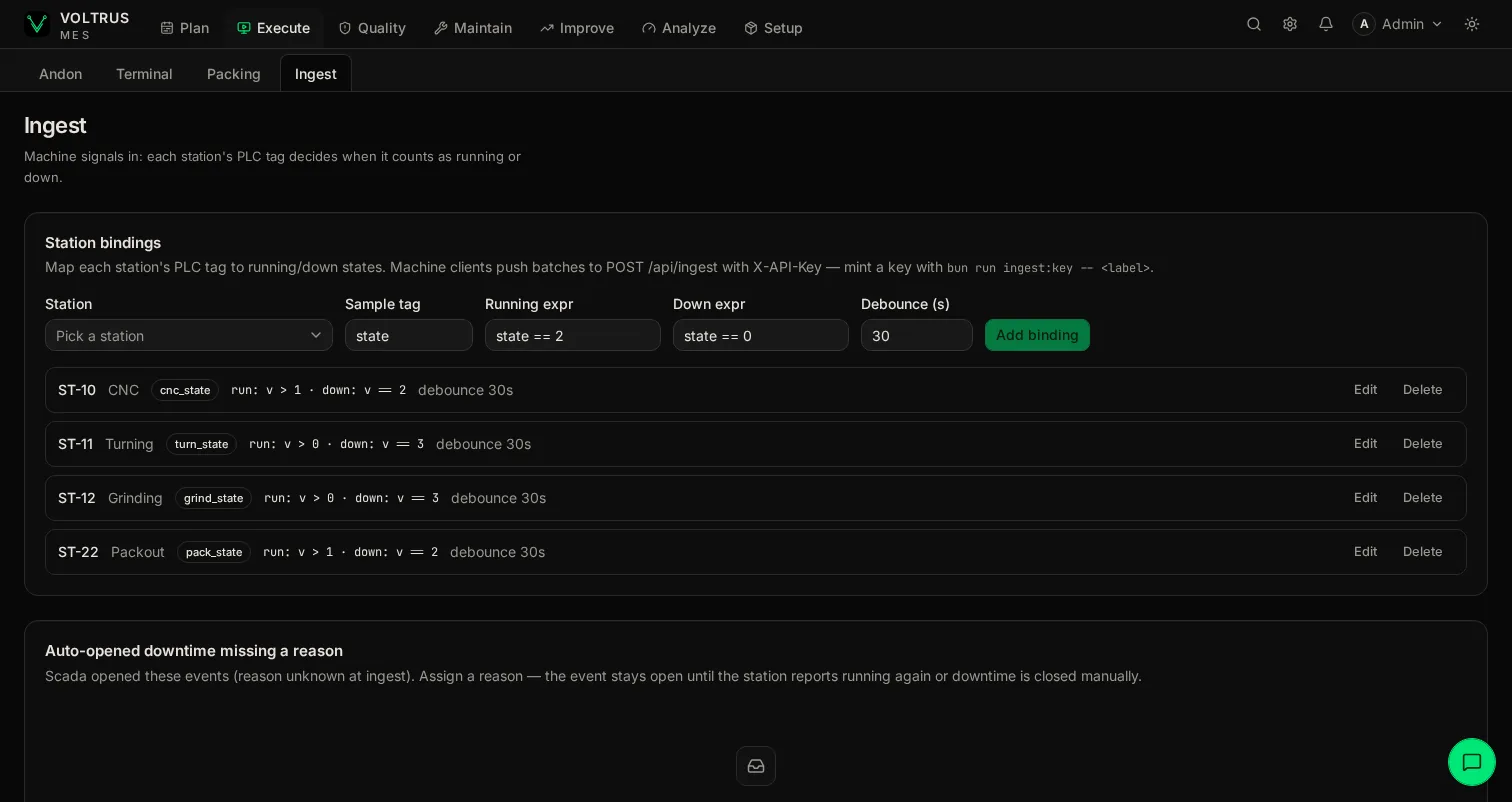Focus the Debounce (s) input field
The height and width of the screenshot is (802, 1512).
pyautogui.click(x=917, y=335)
